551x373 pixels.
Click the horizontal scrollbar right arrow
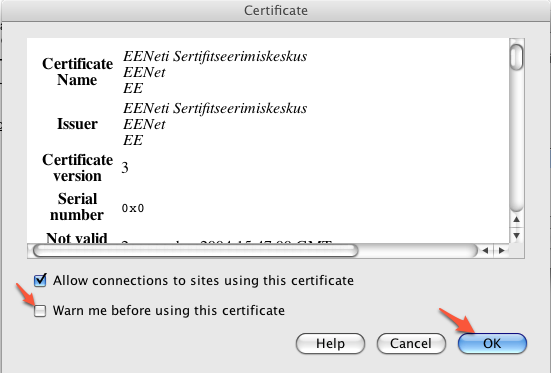coord(501,251)
